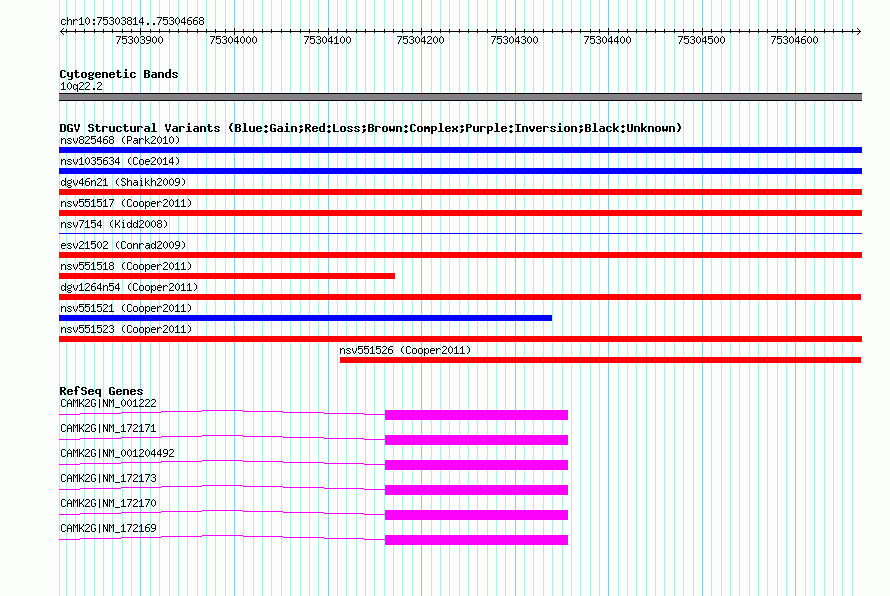Image resolution: width=890 pixels, height=596 pixels.
Task: Click magenta exon block of CAMK2G NM_001222
Action: [476, 415]
